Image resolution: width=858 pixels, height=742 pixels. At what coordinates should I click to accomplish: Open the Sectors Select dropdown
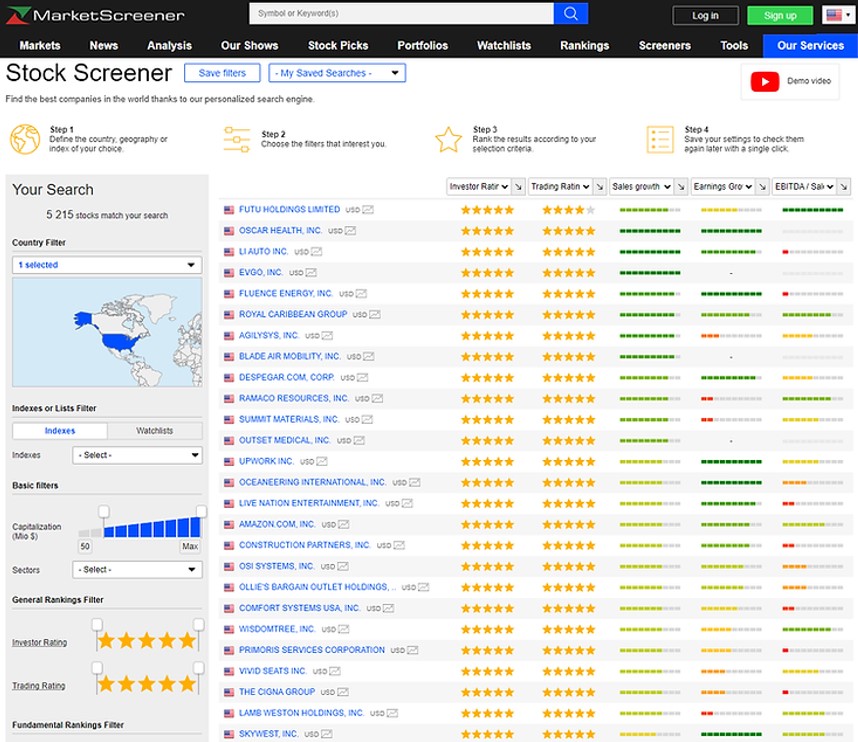(x=137, y=570)
